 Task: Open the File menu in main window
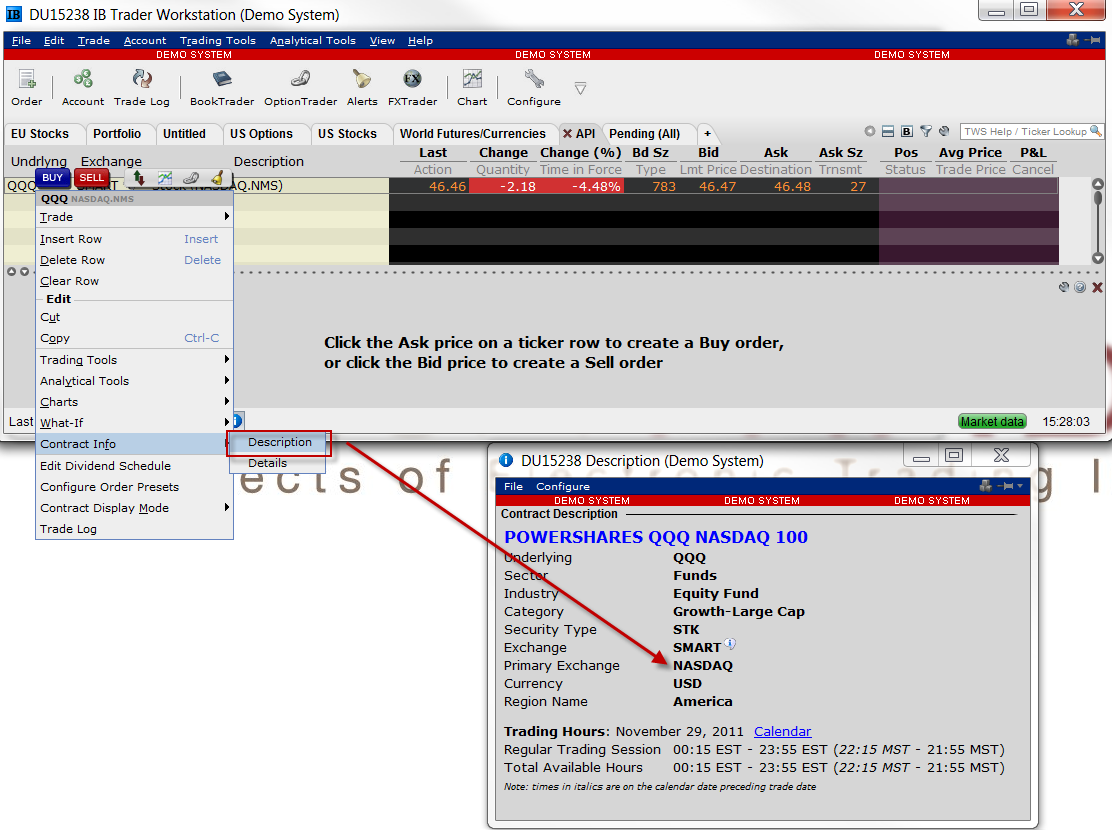point(21,40)
